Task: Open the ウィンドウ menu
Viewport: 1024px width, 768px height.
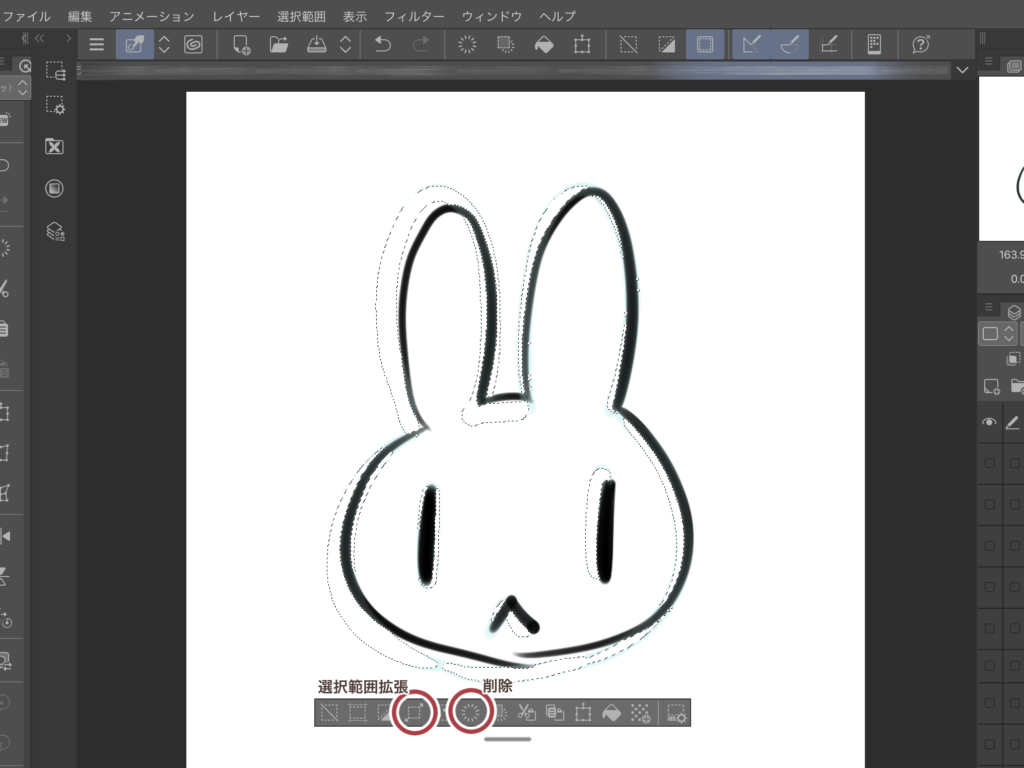Action: [492, 16]
